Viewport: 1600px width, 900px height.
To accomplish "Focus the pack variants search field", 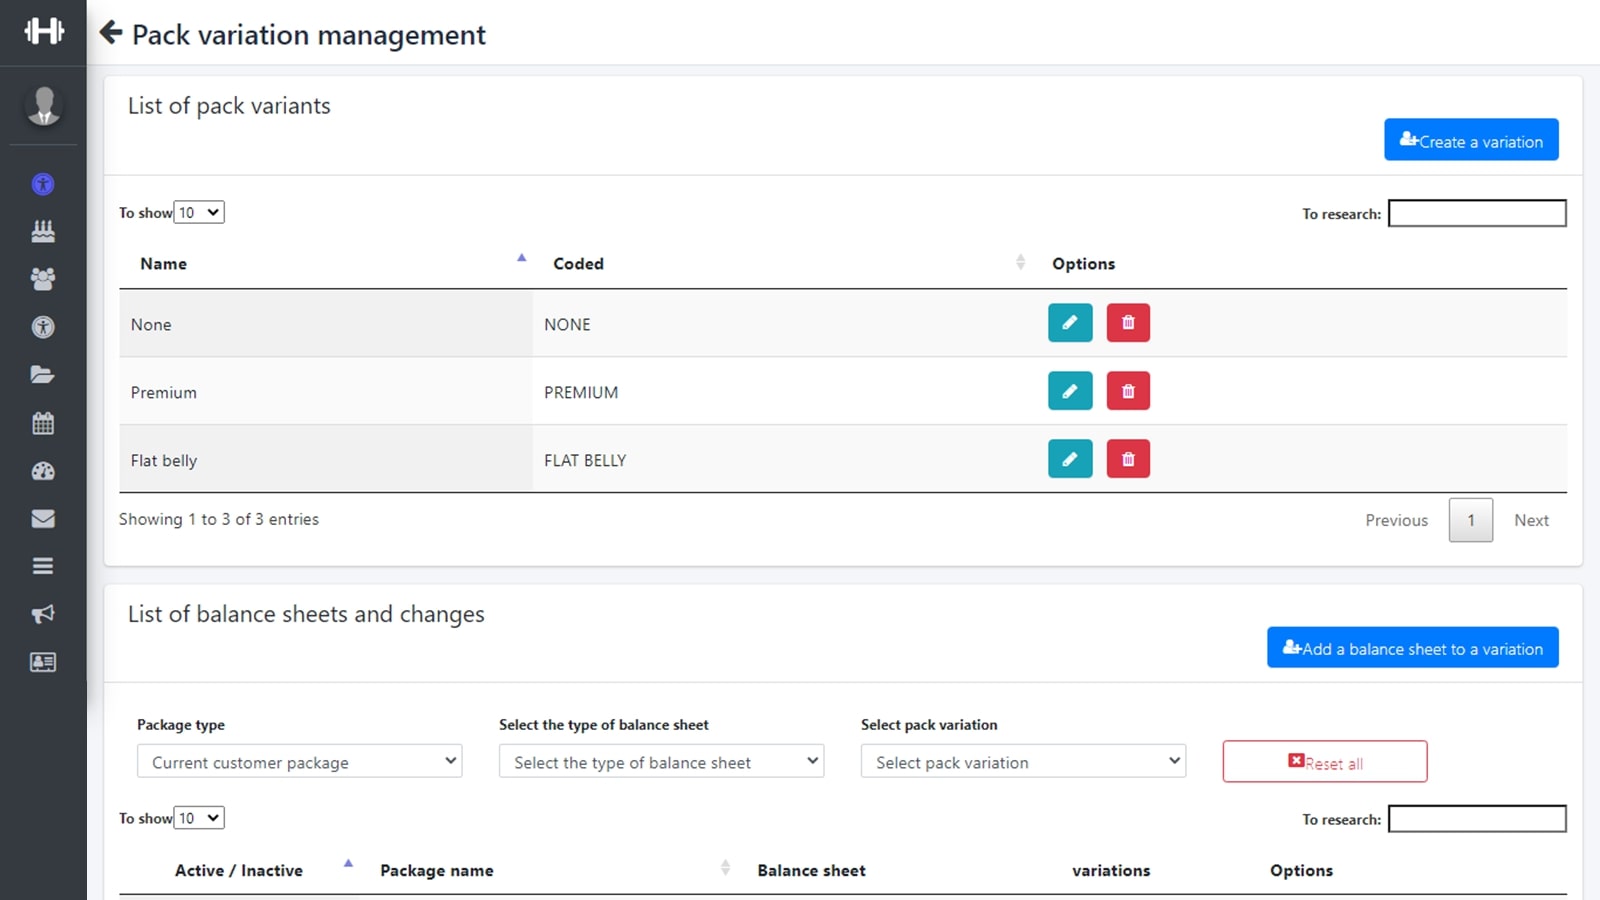I will tap(1476, 213).
